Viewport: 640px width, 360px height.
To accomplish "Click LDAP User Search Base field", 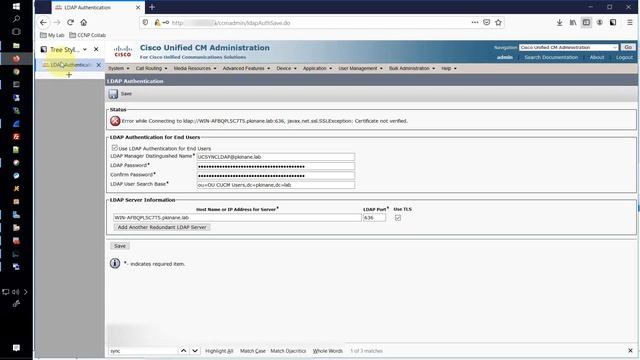I will coord(276,185).
